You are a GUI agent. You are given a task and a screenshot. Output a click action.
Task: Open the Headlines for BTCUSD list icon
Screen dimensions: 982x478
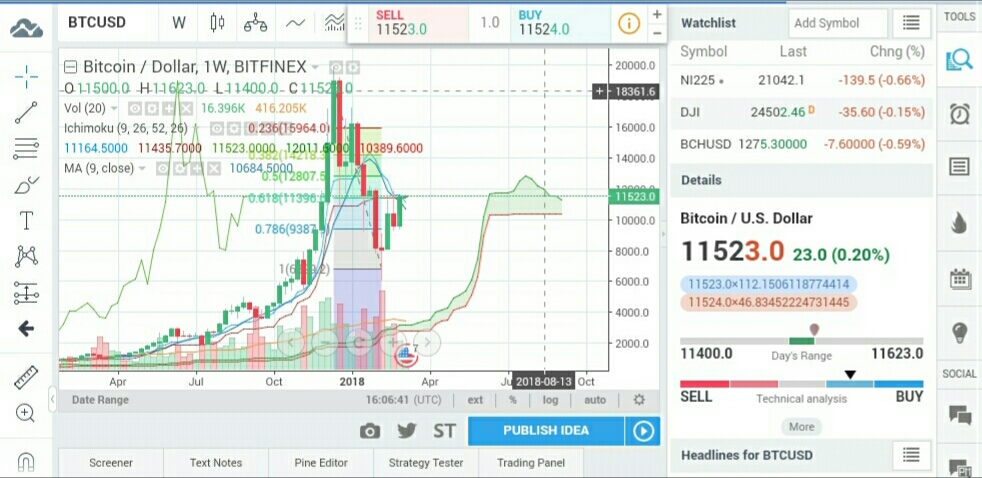tap(911, 455)
